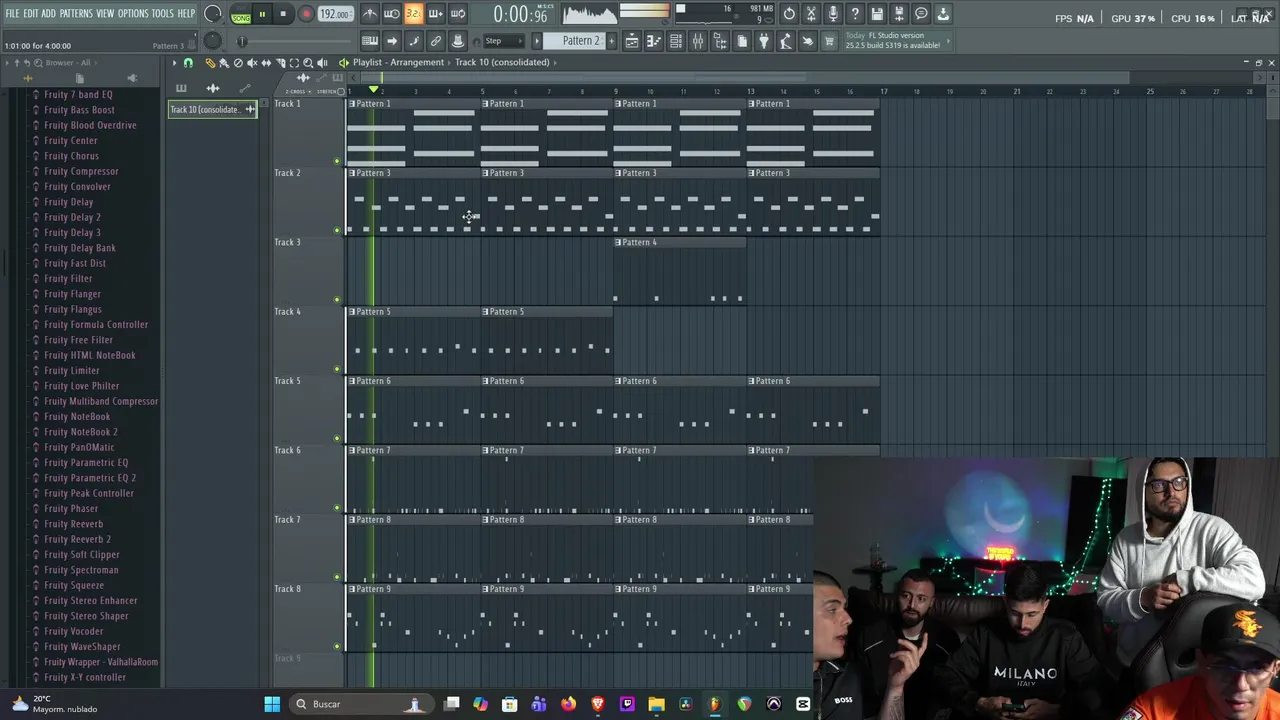Click the main volume knob

tap(213, 14)
